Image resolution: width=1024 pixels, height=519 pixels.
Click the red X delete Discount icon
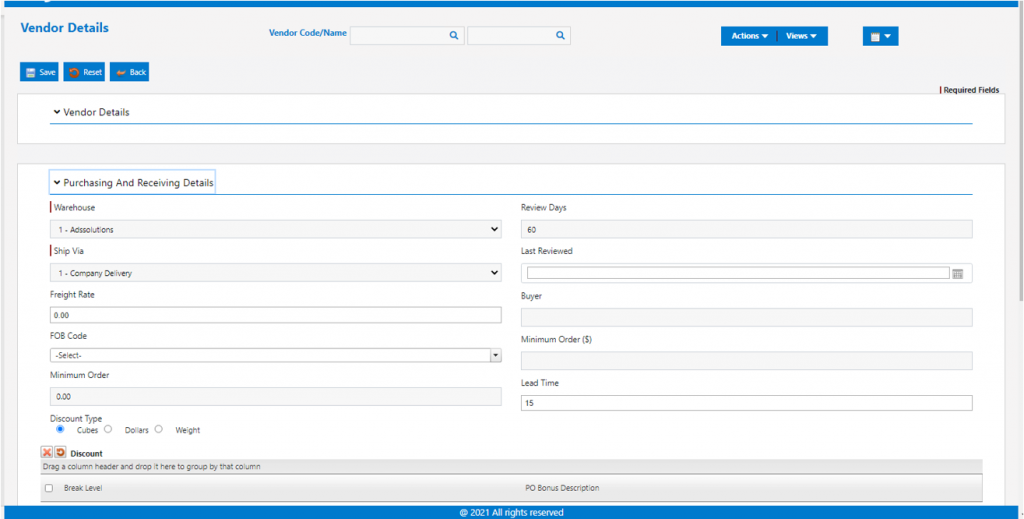click(x=47, y=452)
